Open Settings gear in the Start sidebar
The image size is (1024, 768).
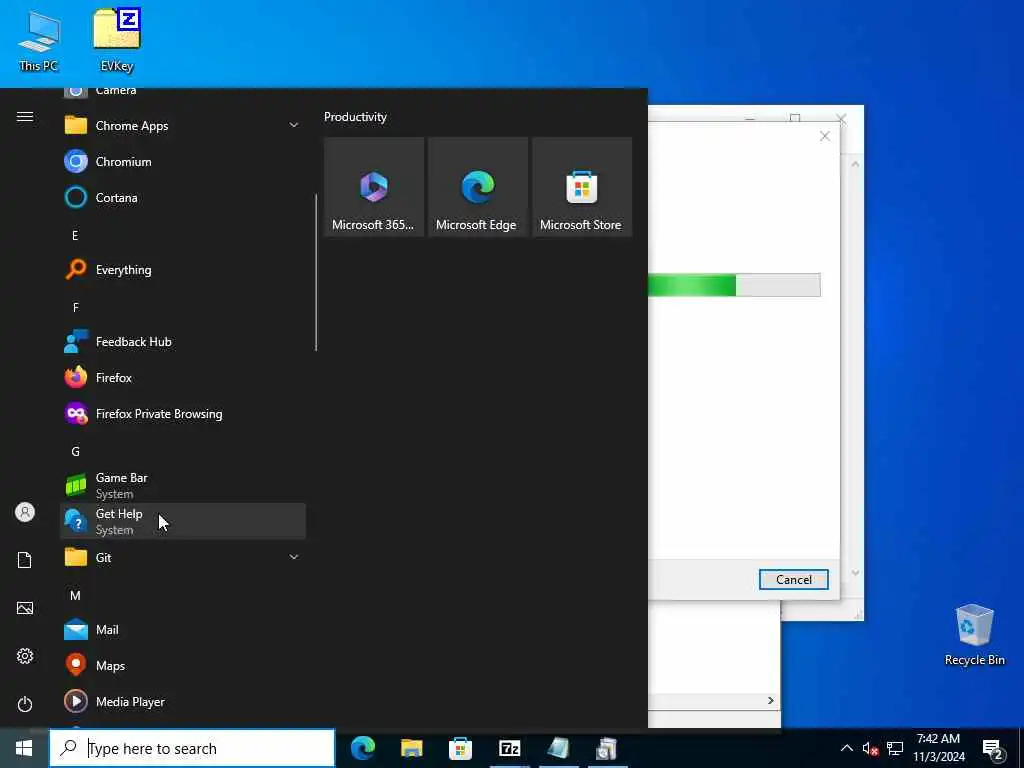(25, 656)
